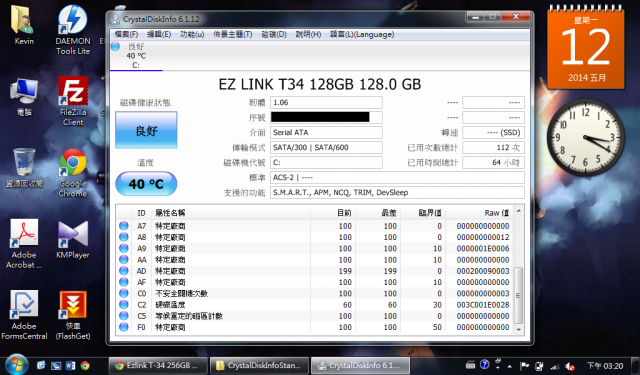This screenshot has height=375, width=640.
Task: Click the Windows Start orb
Action: click(x=16, y=364)
